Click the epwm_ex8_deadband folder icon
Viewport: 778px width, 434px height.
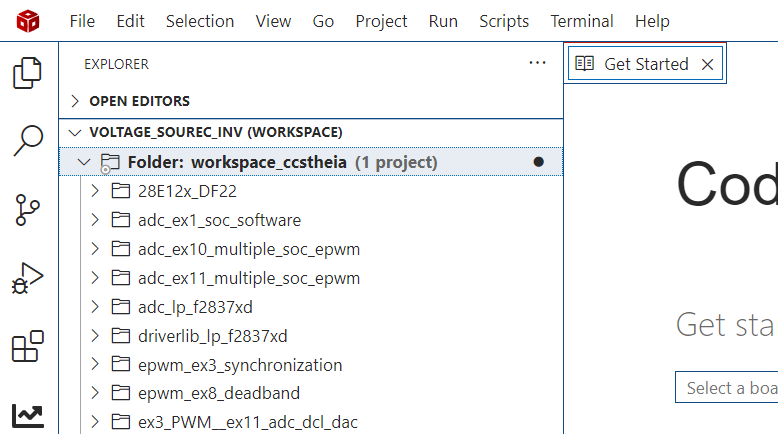pos(121,393)
